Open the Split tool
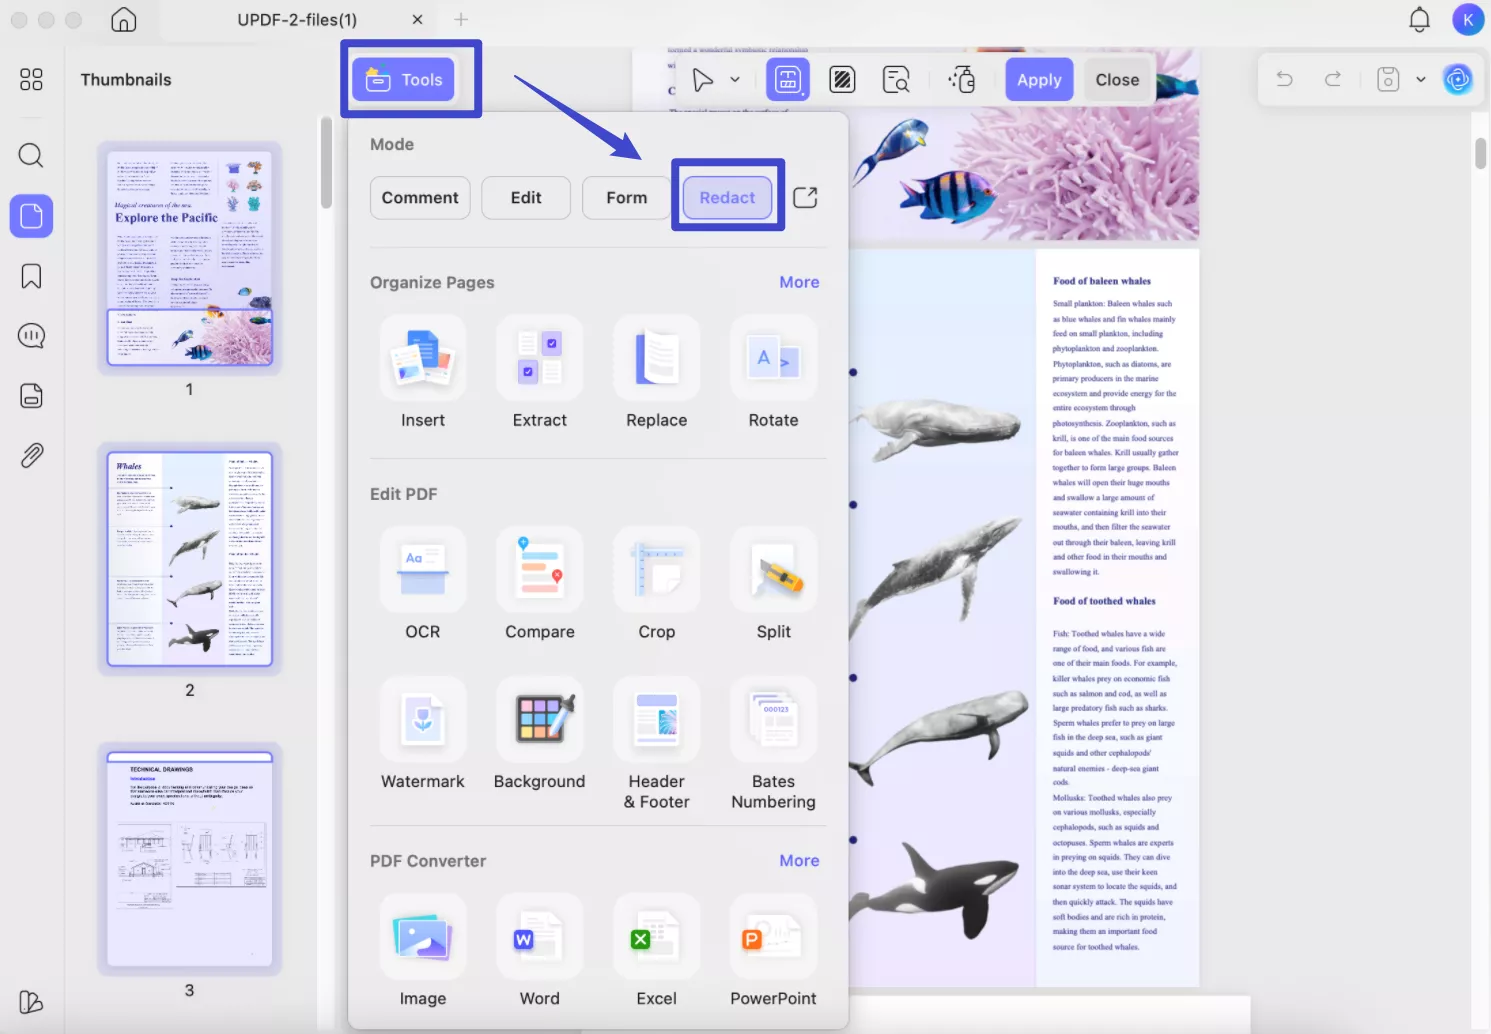 point(774,585)
